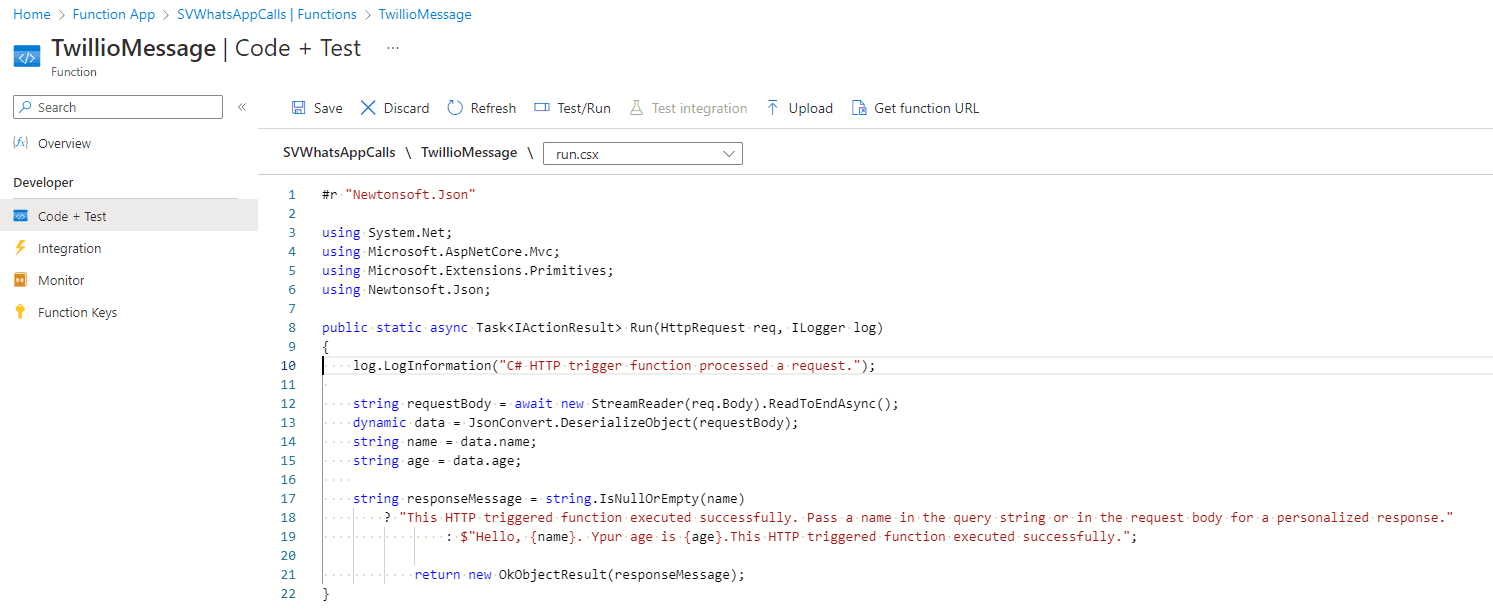Screen dimensions: 1493x612
Task: Go to Integration menu item
Action: coord(69,248)
